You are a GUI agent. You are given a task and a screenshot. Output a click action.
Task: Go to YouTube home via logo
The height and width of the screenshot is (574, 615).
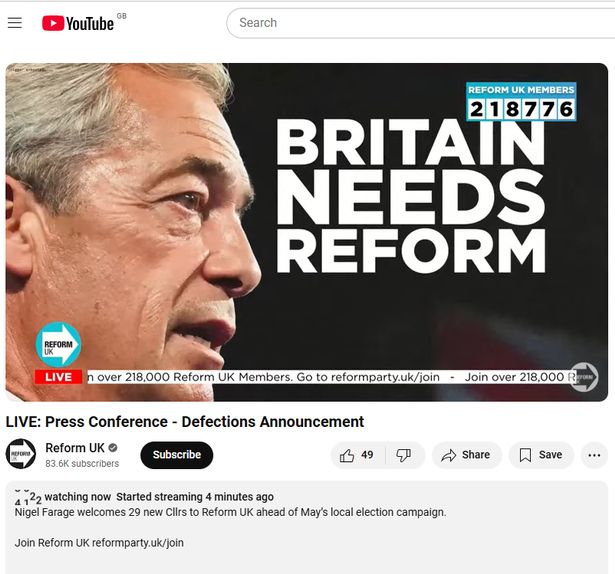coord(78,23)
